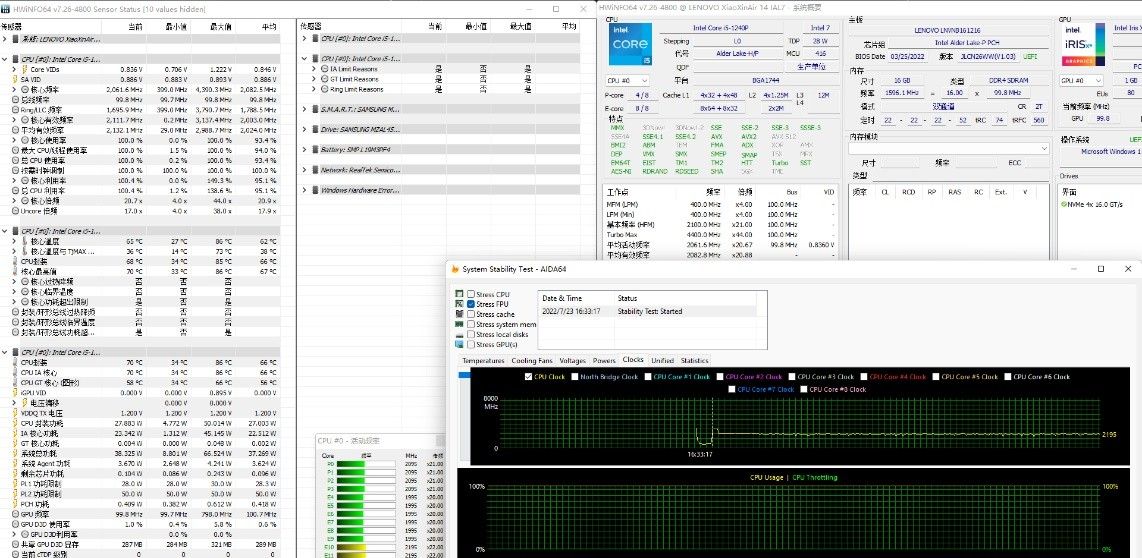This screenshot has width=1142, height=558.
Task: Expand the IA Limit Reasons row
Action: [315, 68]
